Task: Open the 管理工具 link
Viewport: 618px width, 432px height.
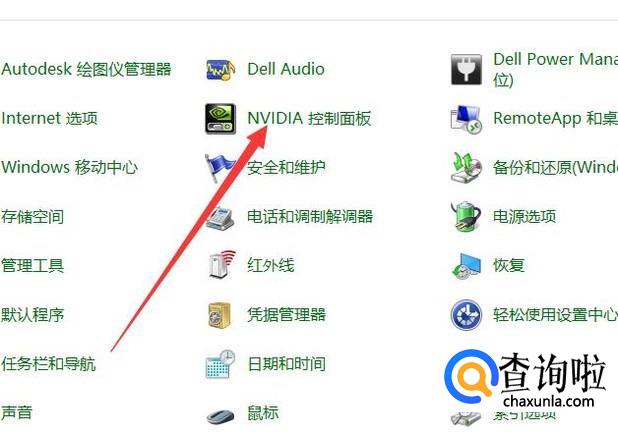Action: [32, 265]
